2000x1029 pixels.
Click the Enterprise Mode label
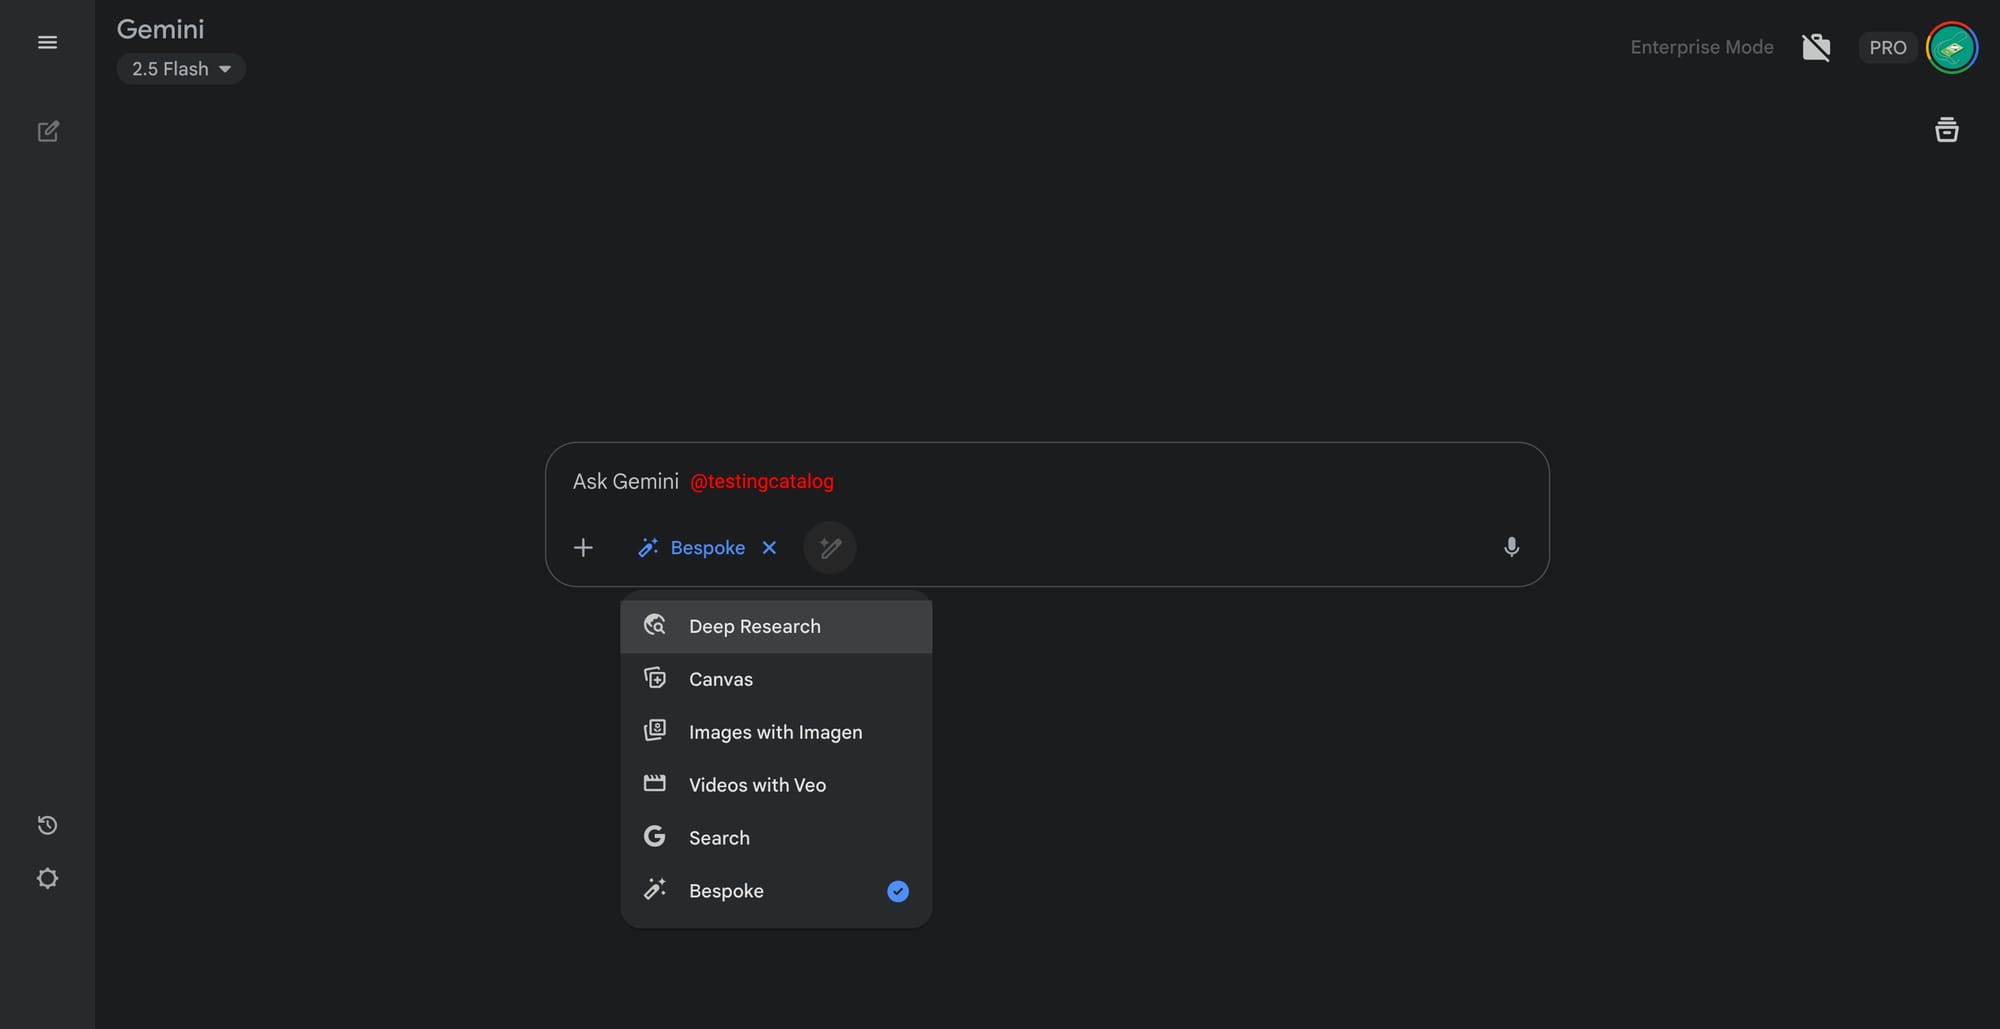[1702, 47]
